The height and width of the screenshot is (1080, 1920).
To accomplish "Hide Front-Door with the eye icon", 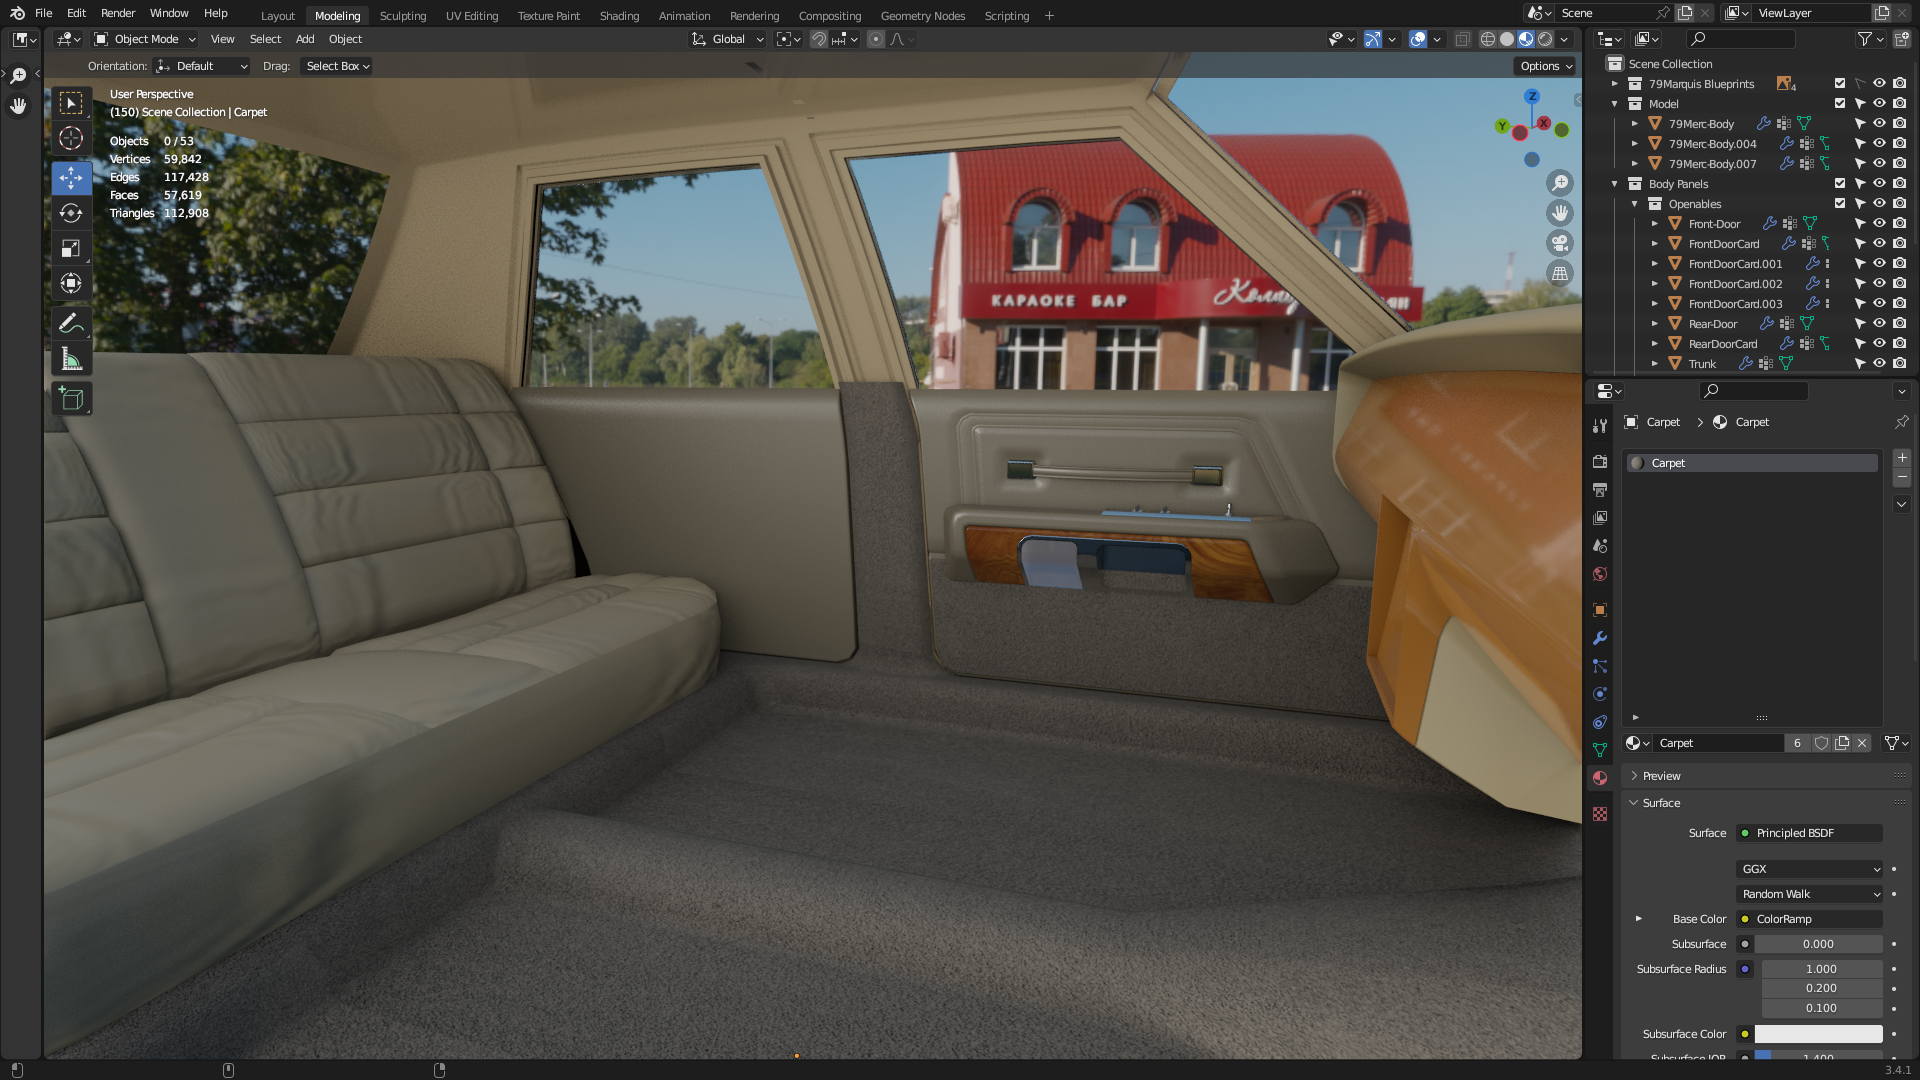I will click(1879, 224).
